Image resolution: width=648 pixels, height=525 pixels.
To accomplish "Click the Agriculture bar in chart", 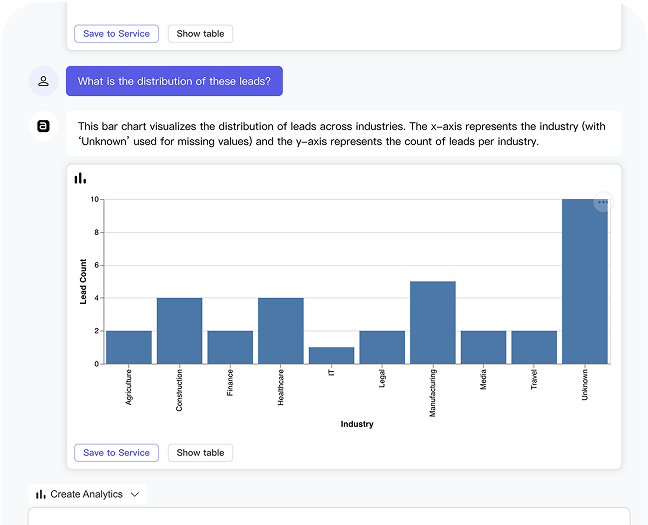I will (129, 348).
